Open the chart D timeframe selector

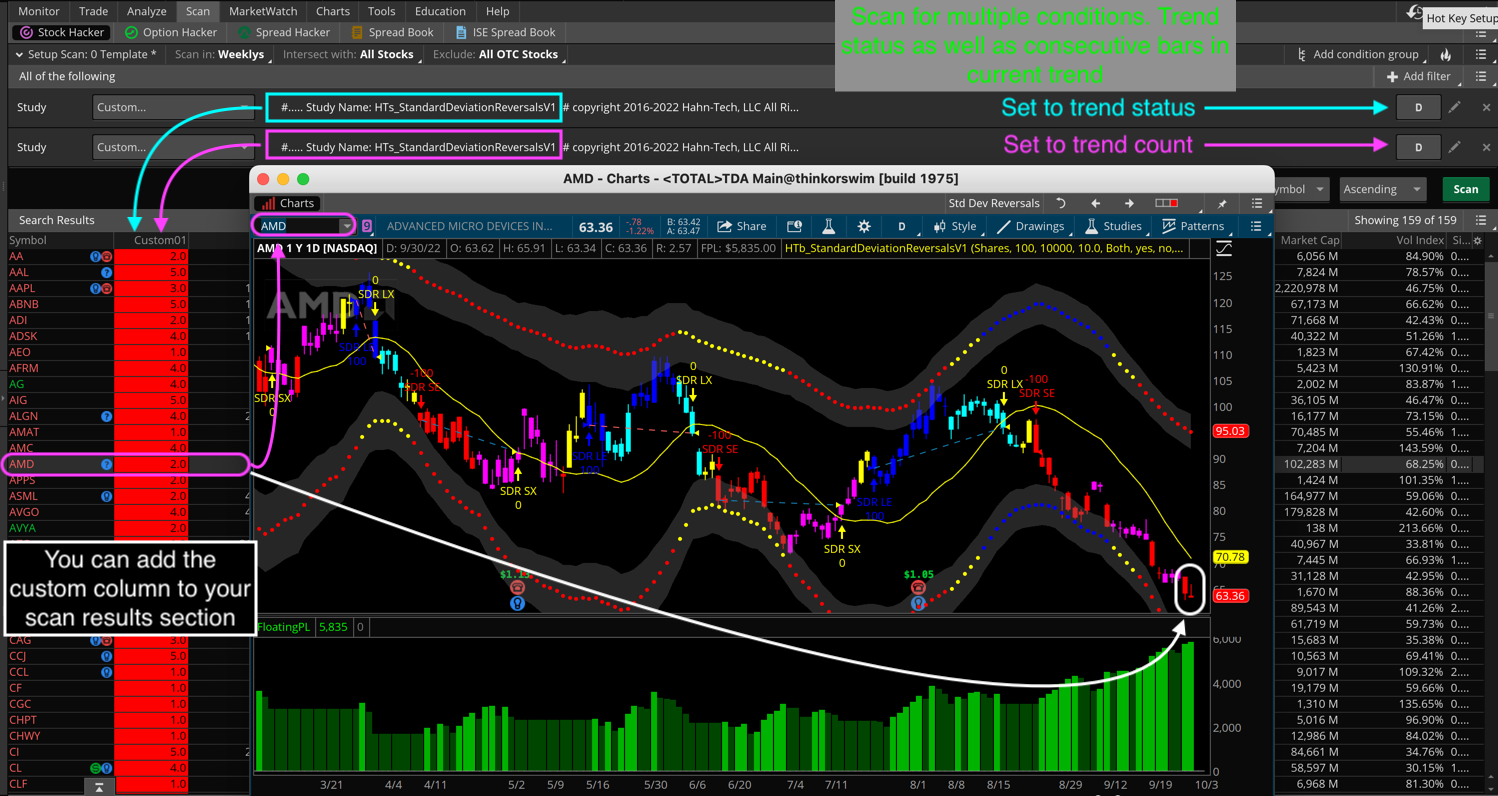901,226
